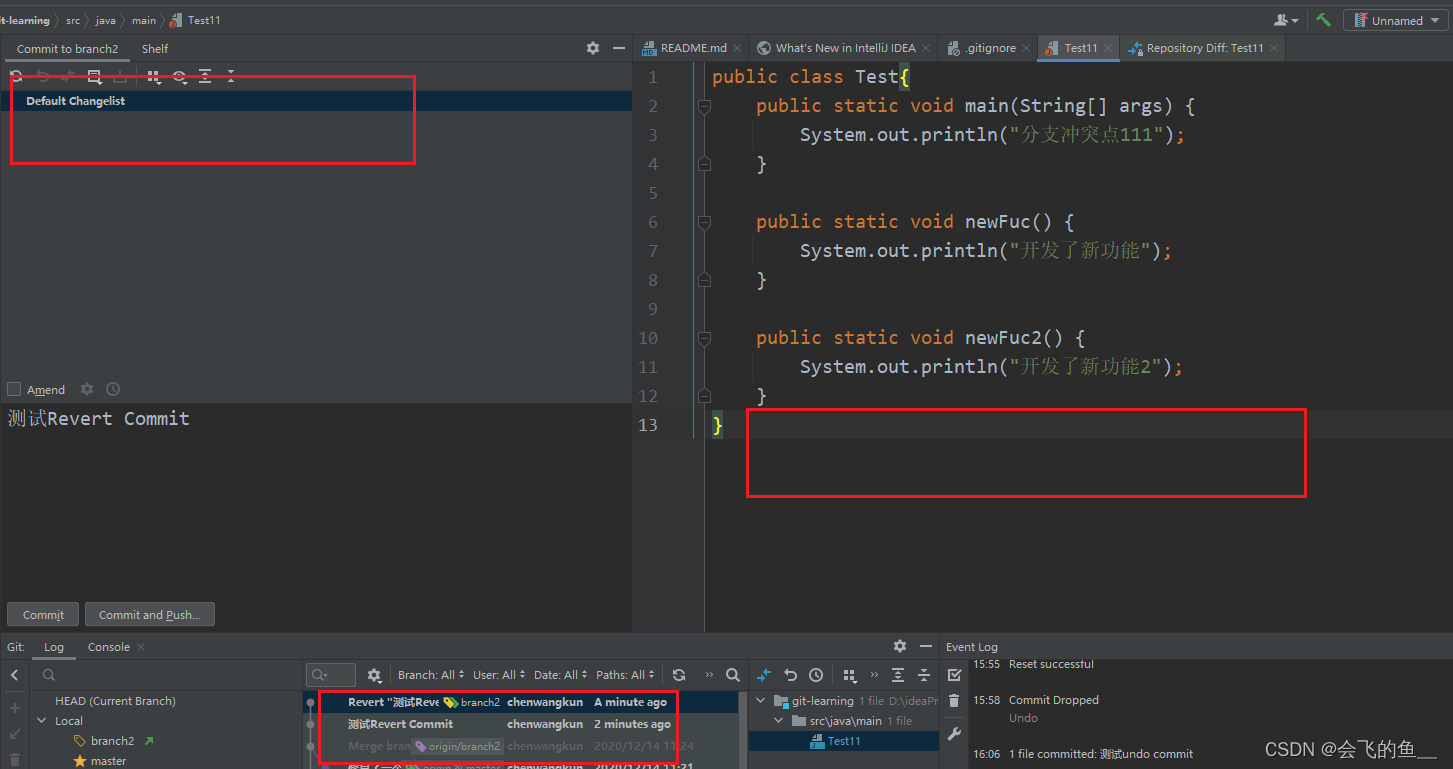This screenshot has height=769, width=1453.
Task: Click History clock icon in commit details toolbar
Action: (816, 675)
